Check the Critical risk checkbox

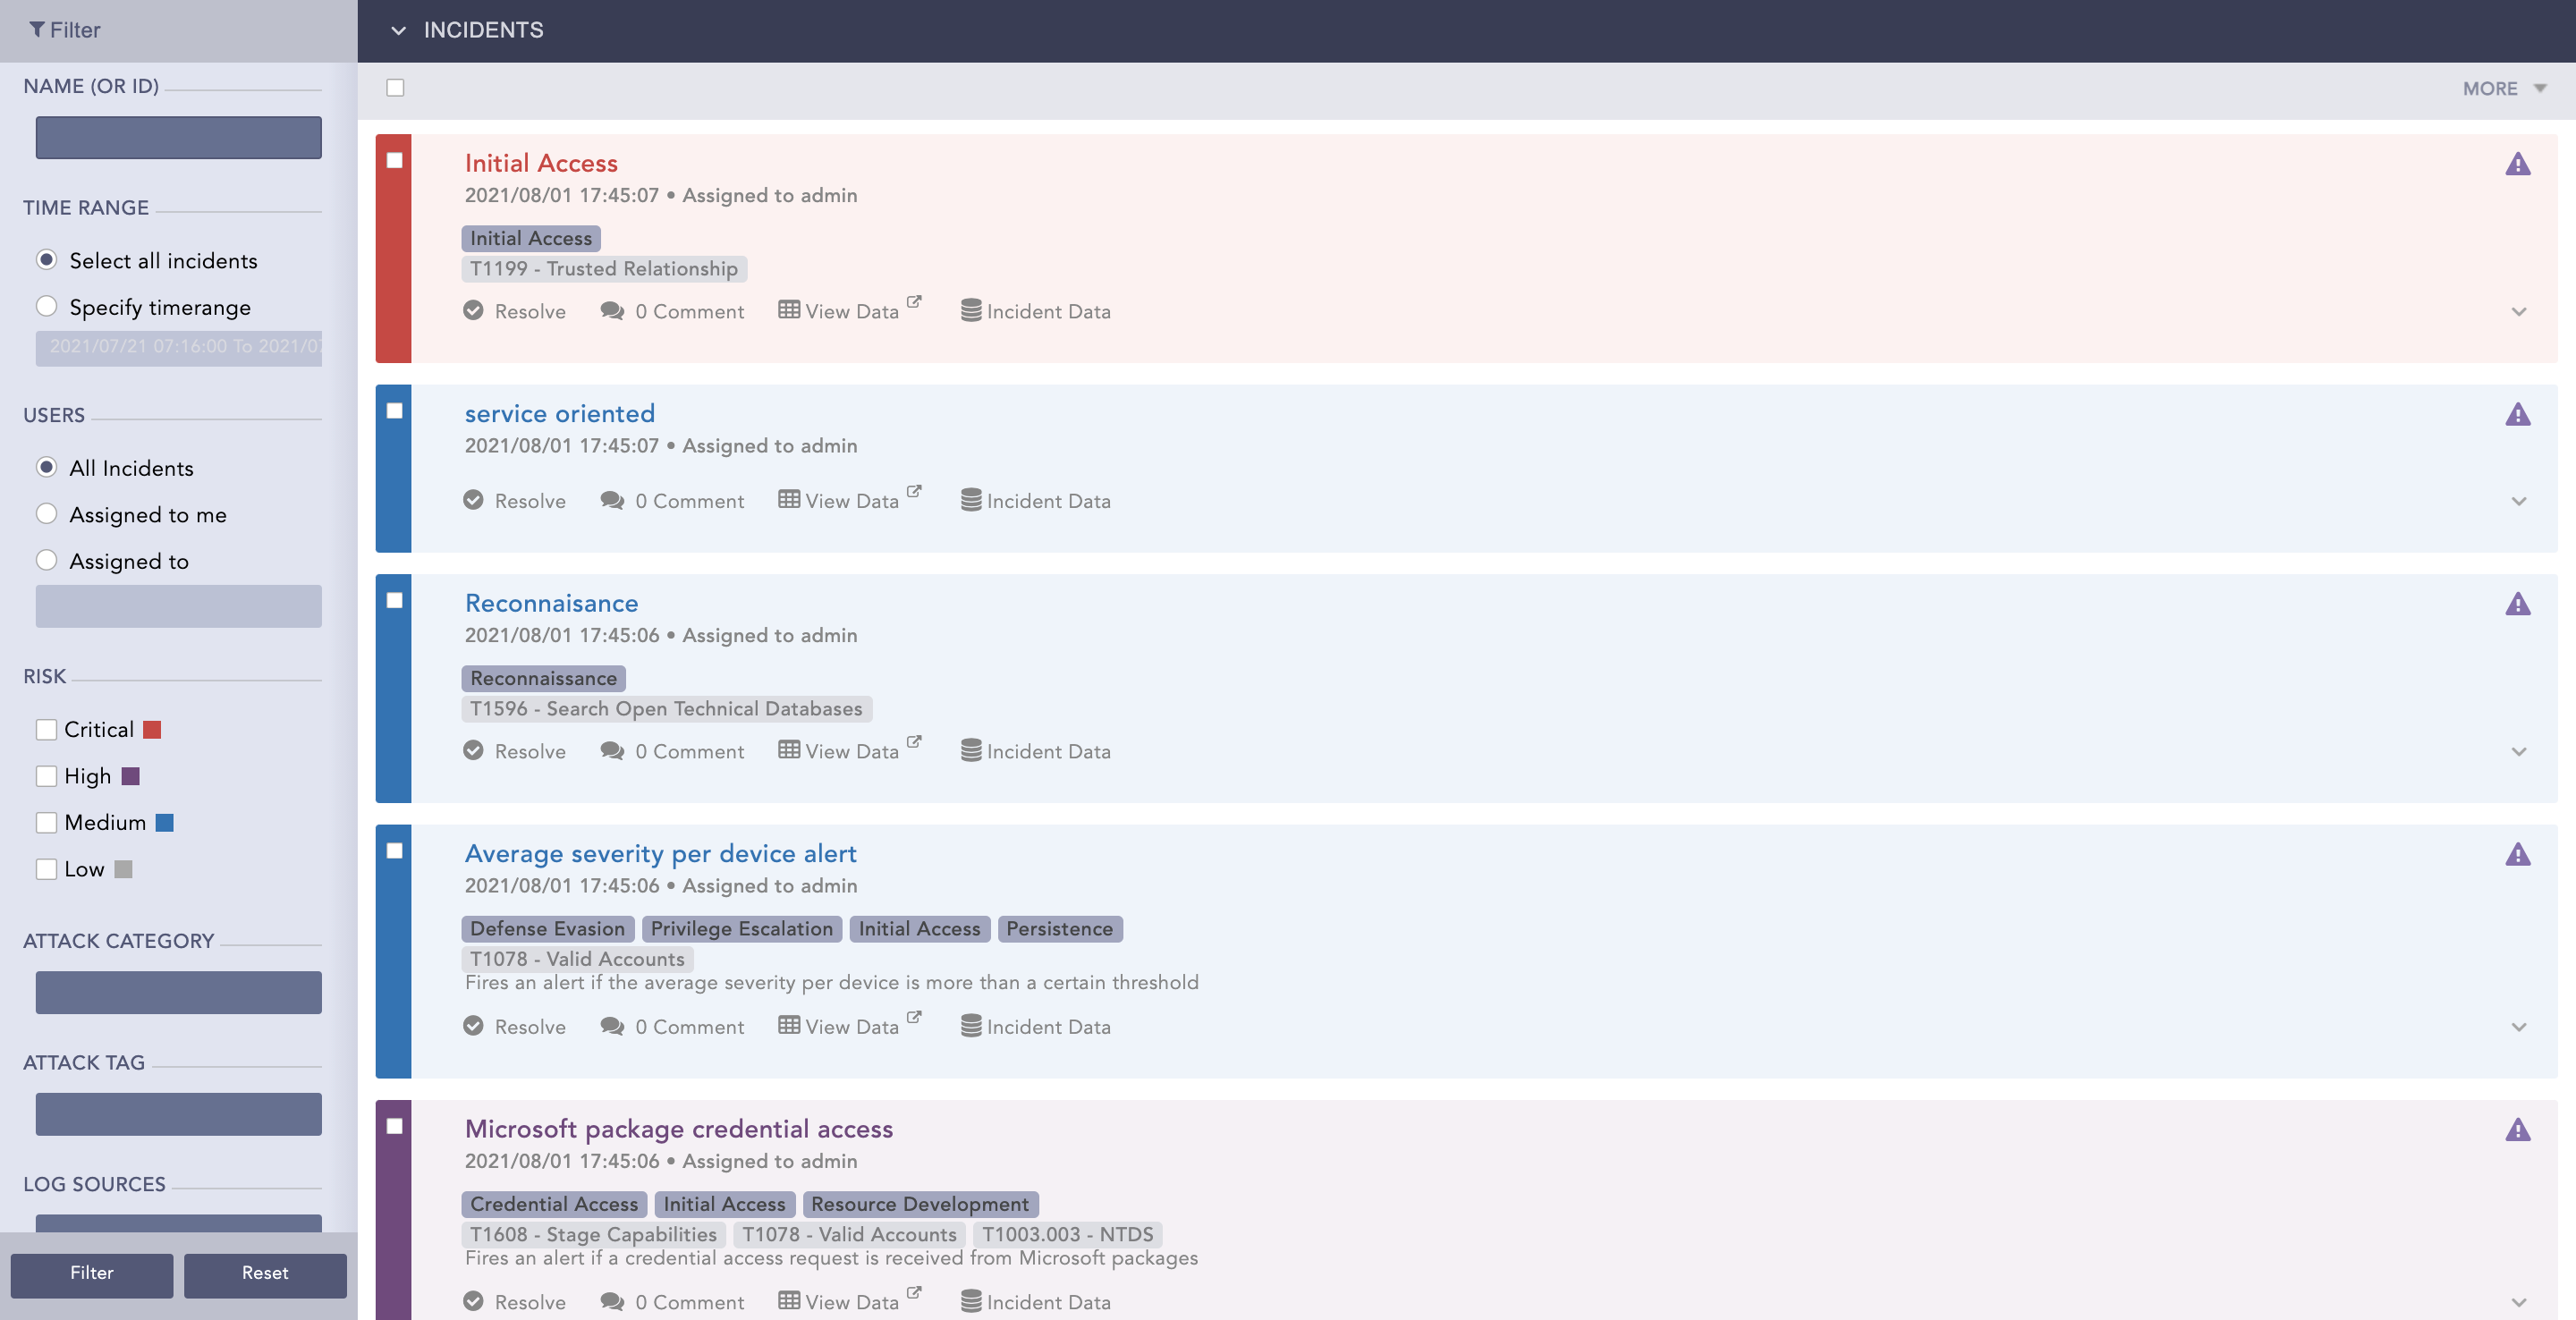click(x=46, y=729)
